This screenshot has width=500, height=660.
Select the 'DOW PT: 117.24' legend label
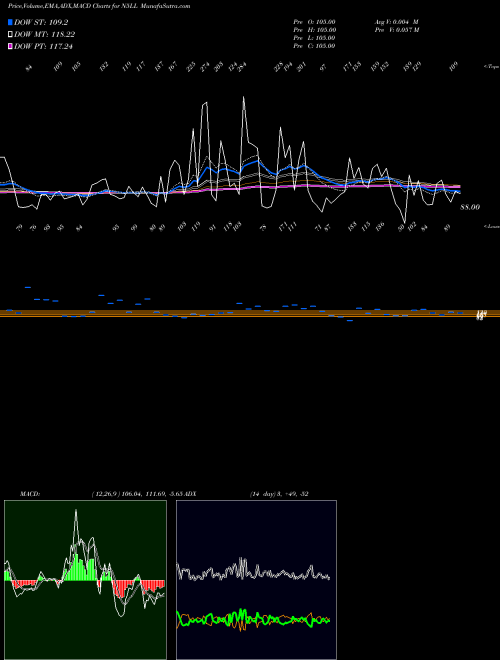coord(43,46)
